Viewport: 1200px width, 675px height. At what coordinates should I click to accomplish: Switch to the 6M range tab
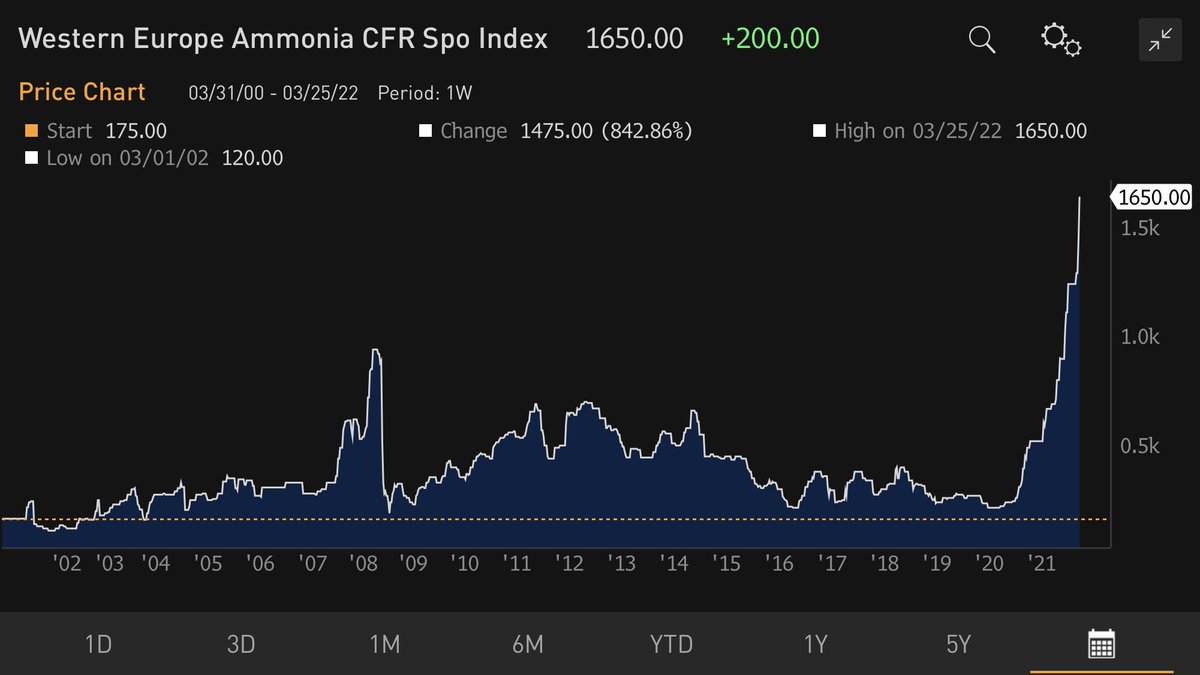(527, 644)
